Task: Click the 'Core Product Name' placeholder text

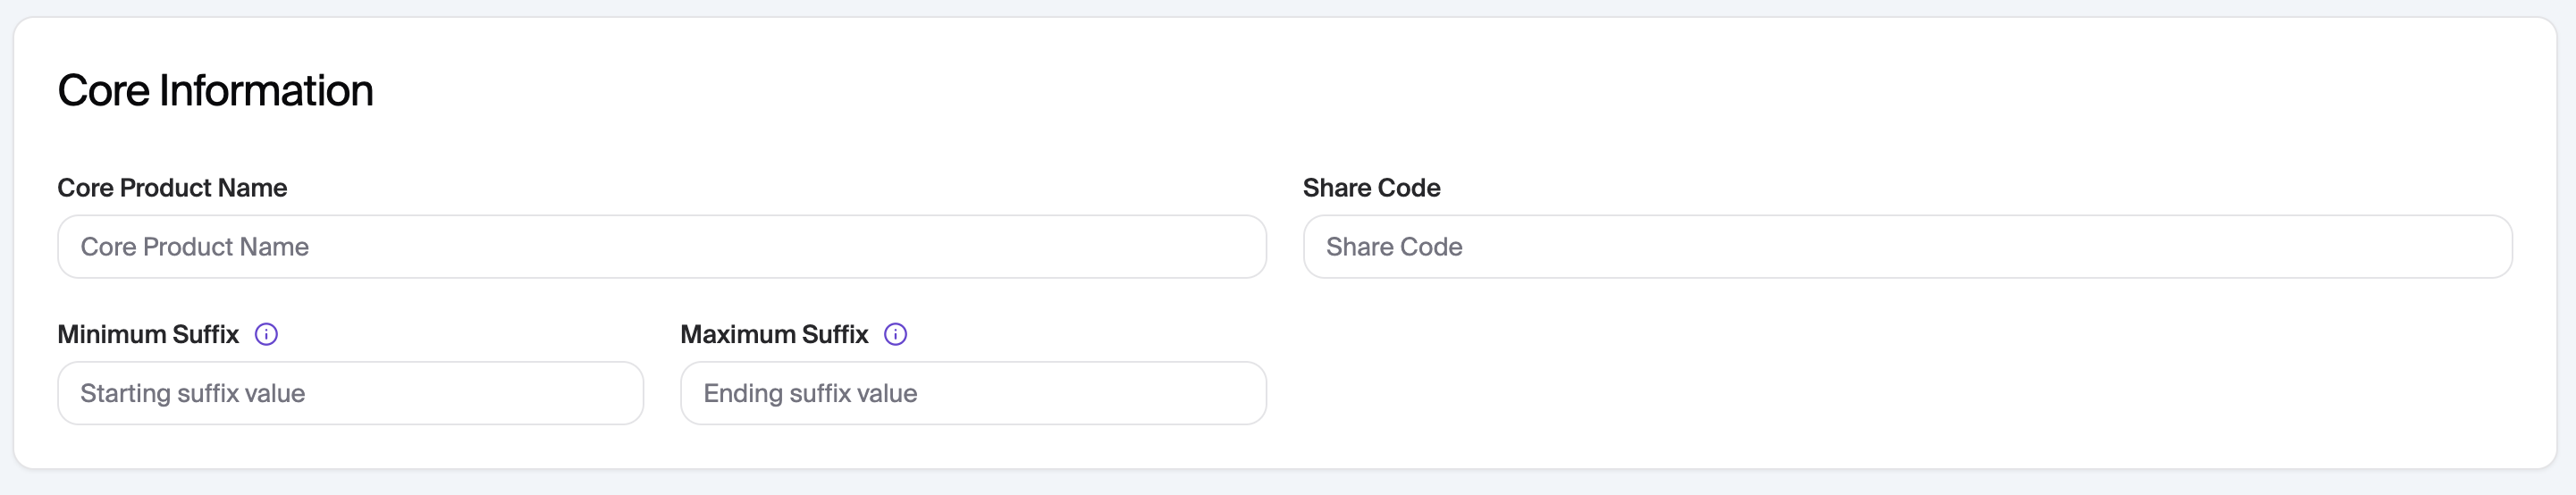Action: coord(195,247)
